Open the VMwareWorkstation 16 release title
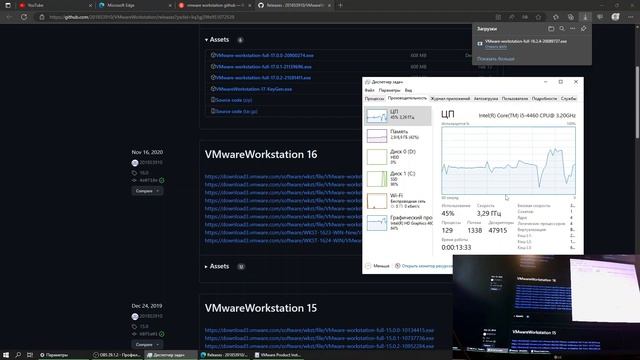Image resolution: width=640 pixels, height=360 pixels. (261, 154)
